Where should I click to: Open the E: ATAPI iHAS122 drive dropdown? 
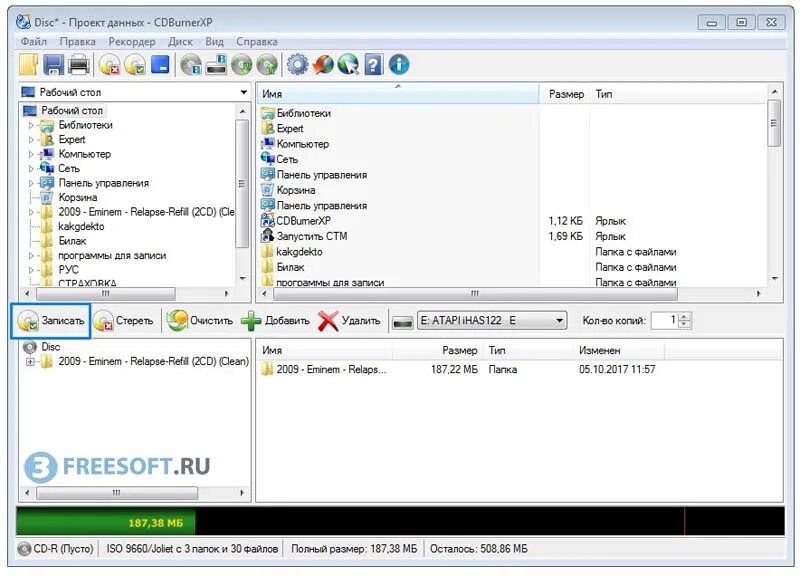492,321
